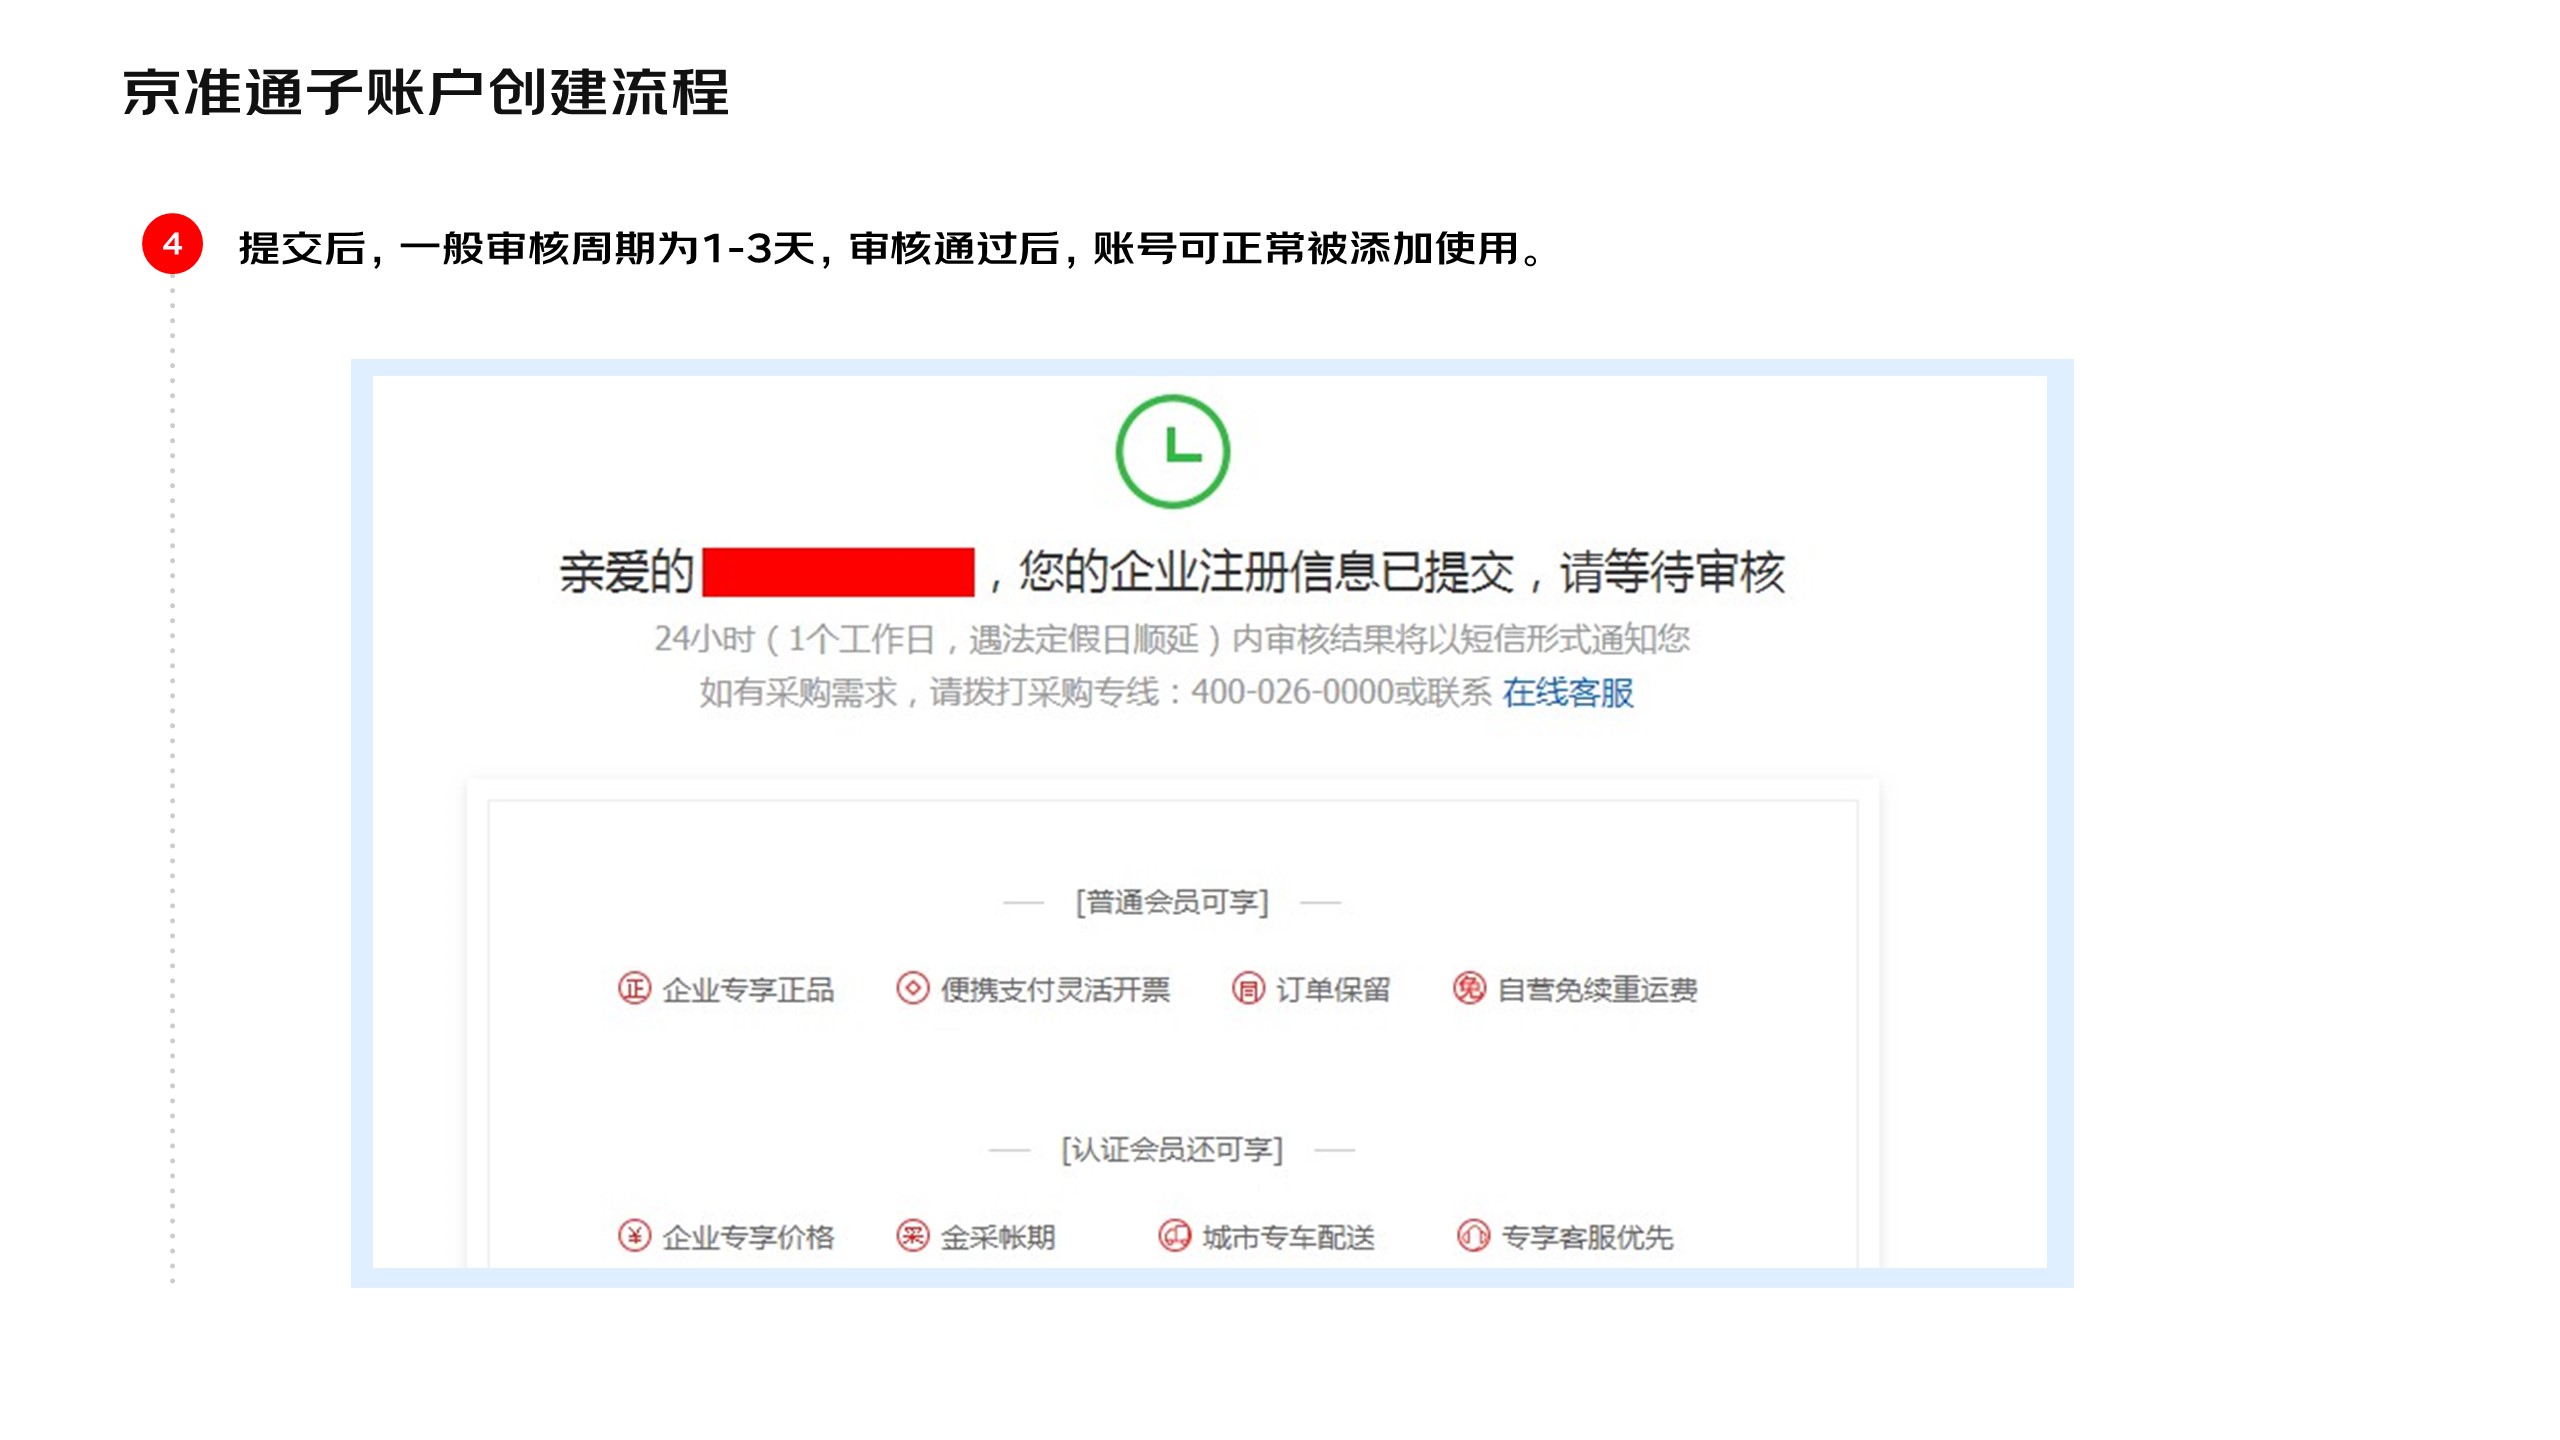The image size is (2560, 1440).
Task: Select the 城市专车配送 truck icon
Action: (x=1174, y=1236)
